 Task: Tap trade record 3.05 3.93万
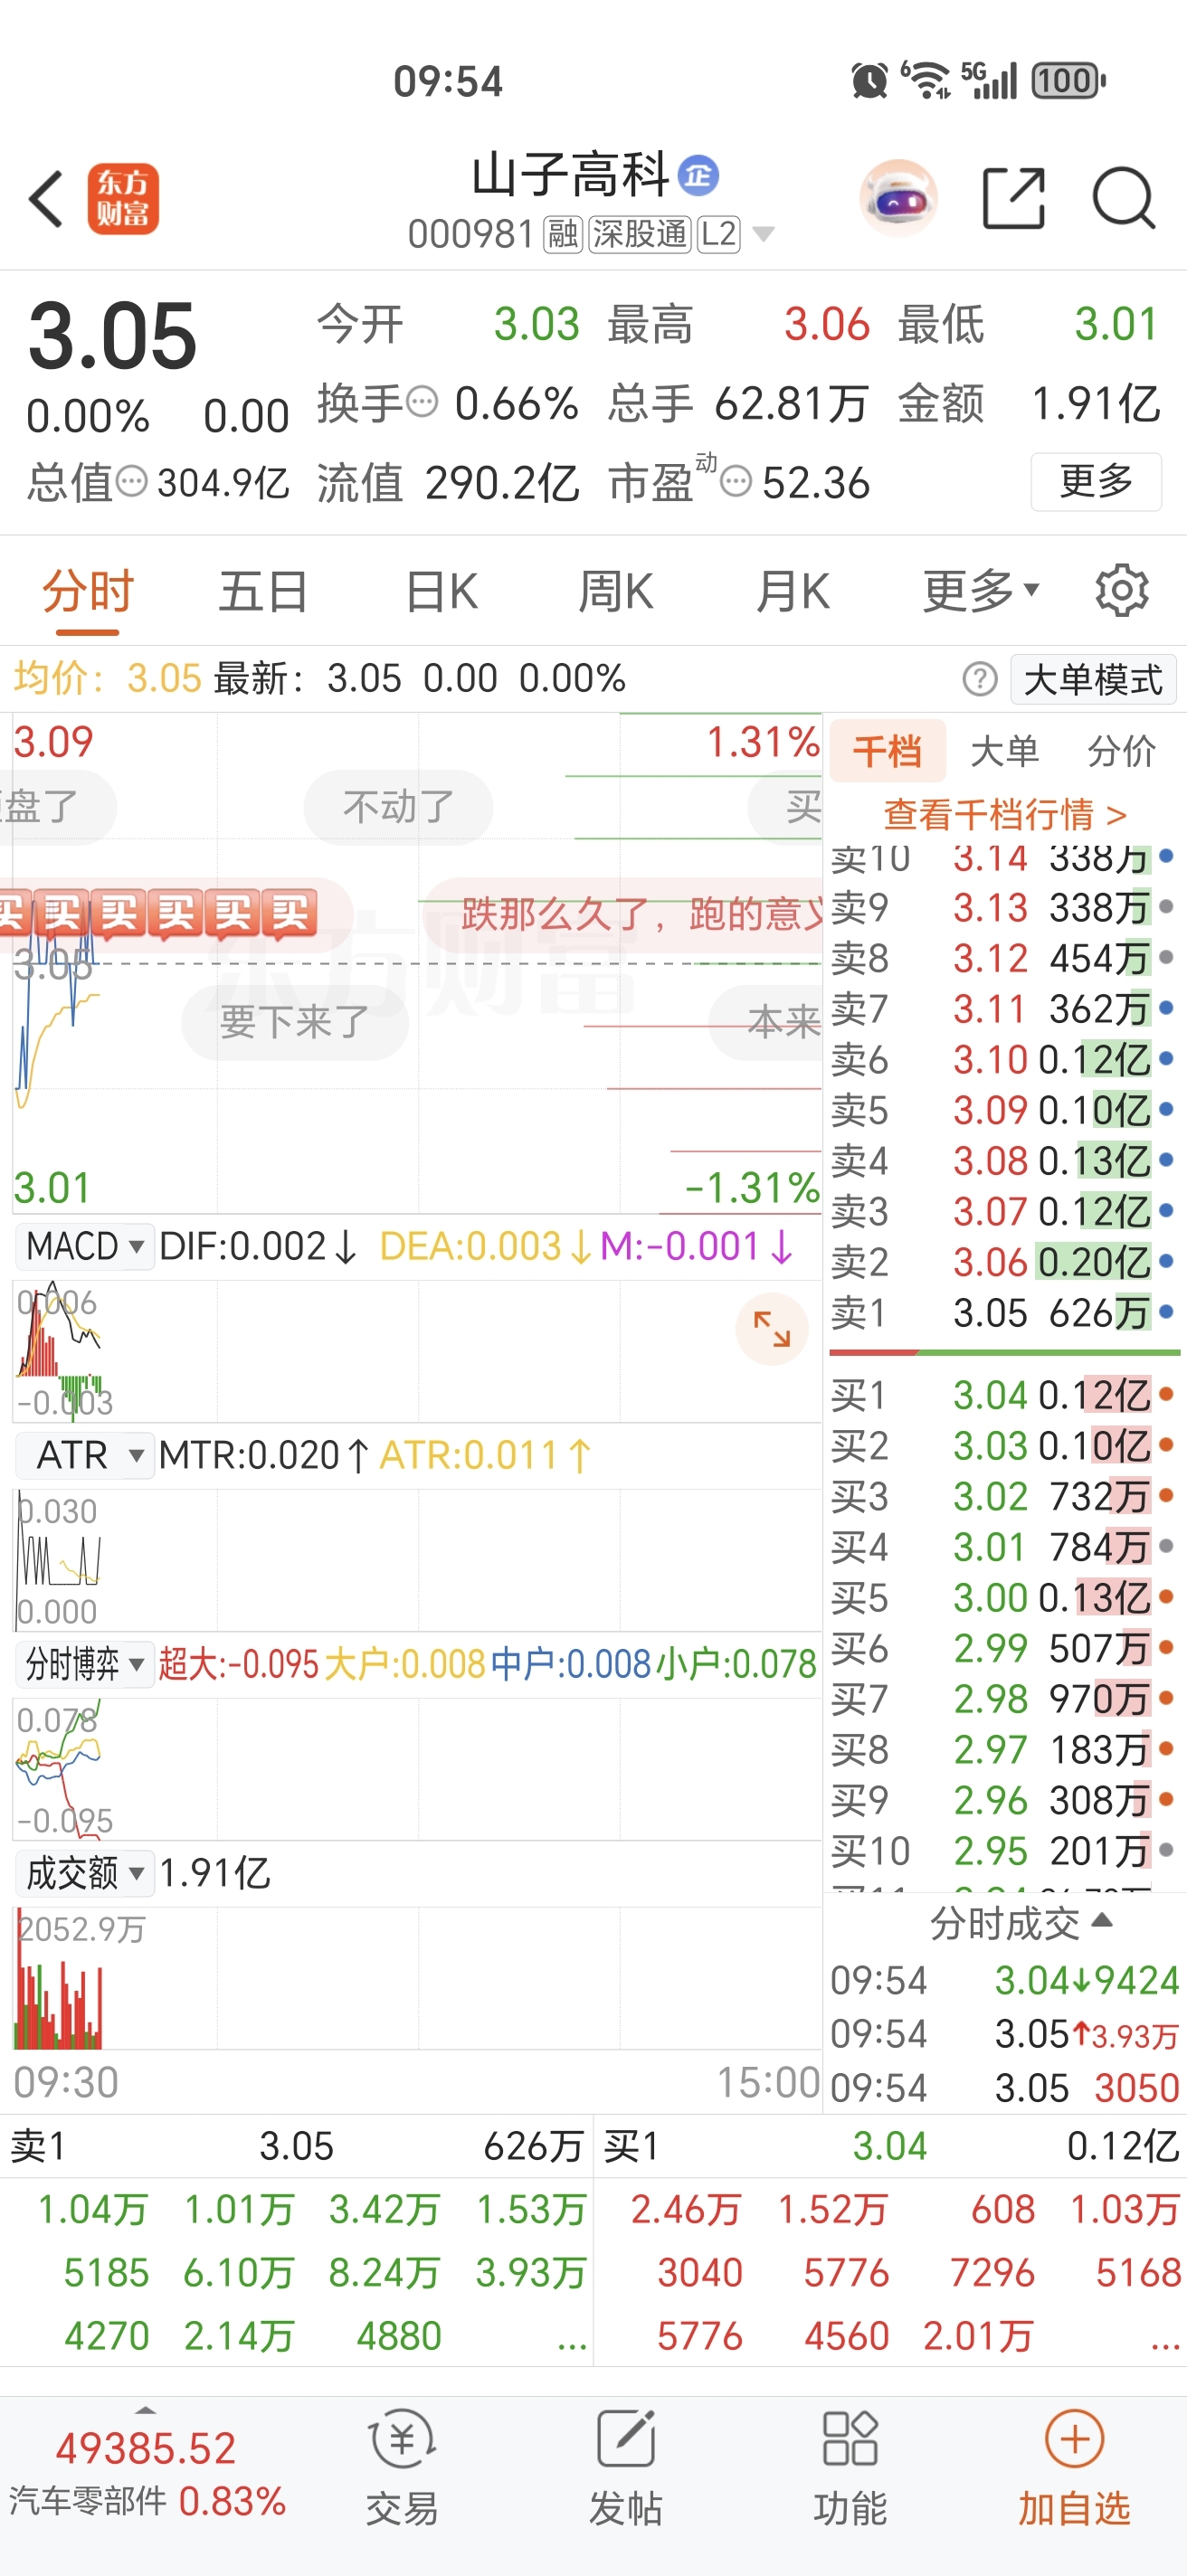click(1005, 2034)
